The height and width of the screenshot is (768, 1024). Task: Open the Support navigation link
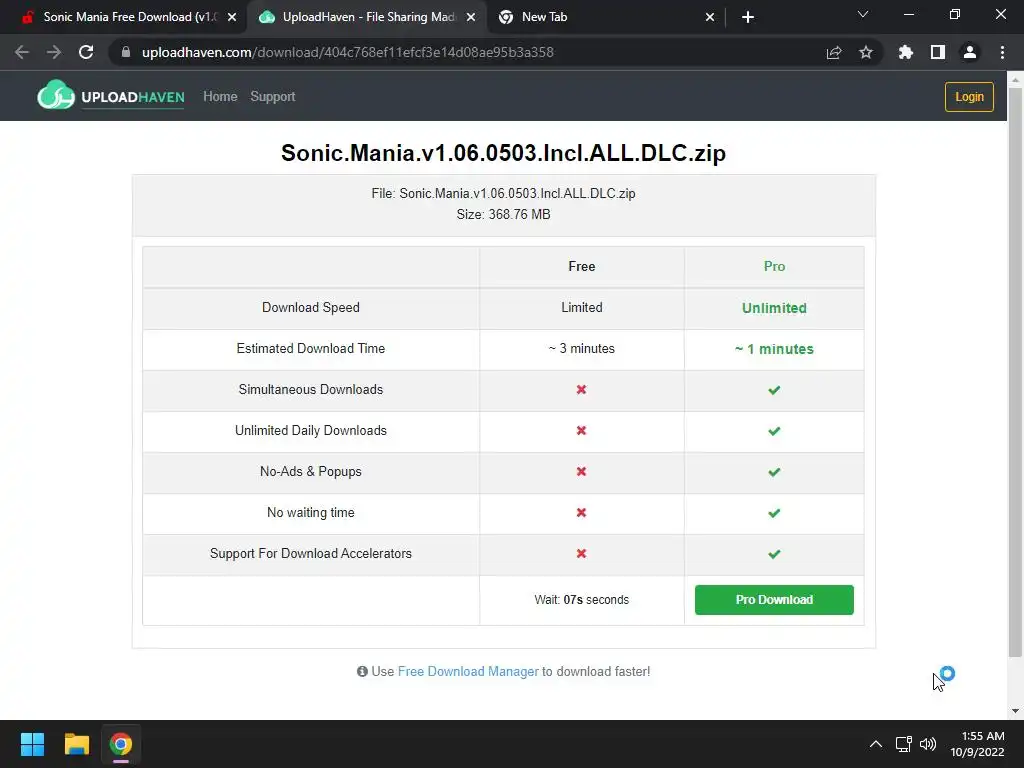tap(273, 97)
